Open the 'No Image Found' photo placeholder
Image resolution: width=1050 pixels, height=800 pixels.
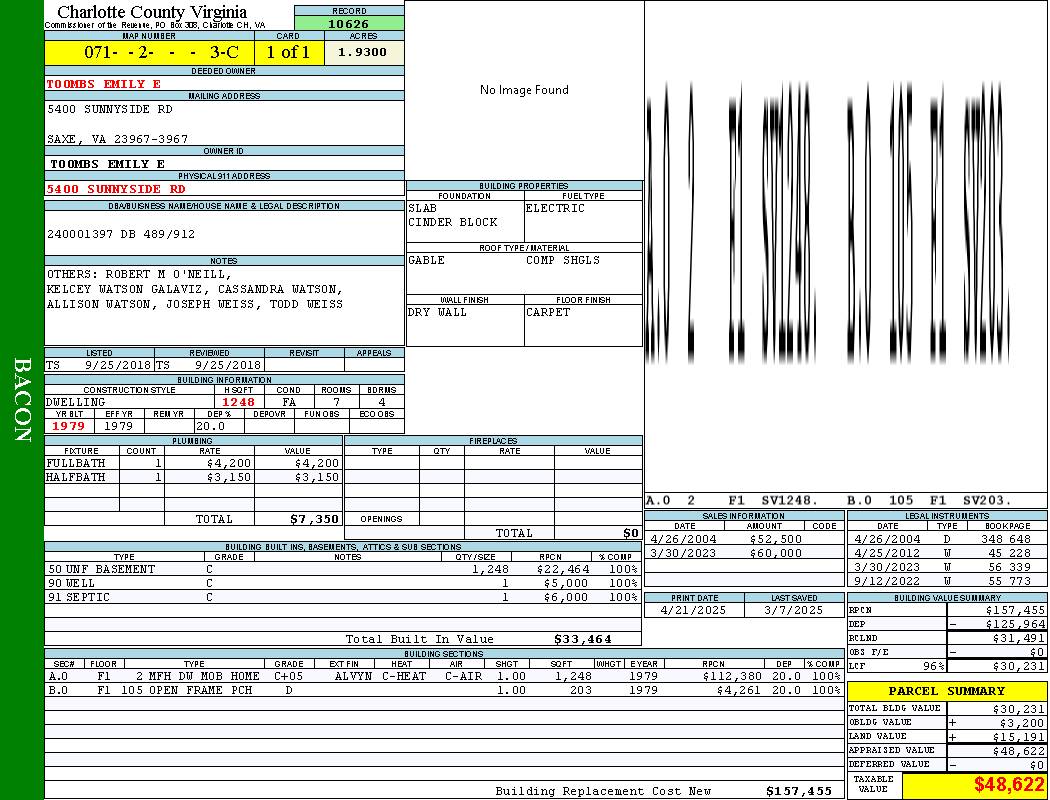524,90
